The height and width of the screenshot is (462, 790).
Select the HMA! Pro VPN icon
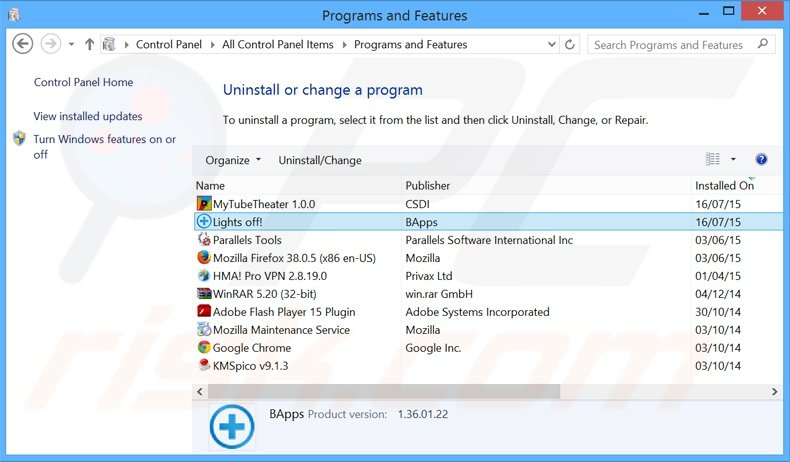tap(204, 276)
